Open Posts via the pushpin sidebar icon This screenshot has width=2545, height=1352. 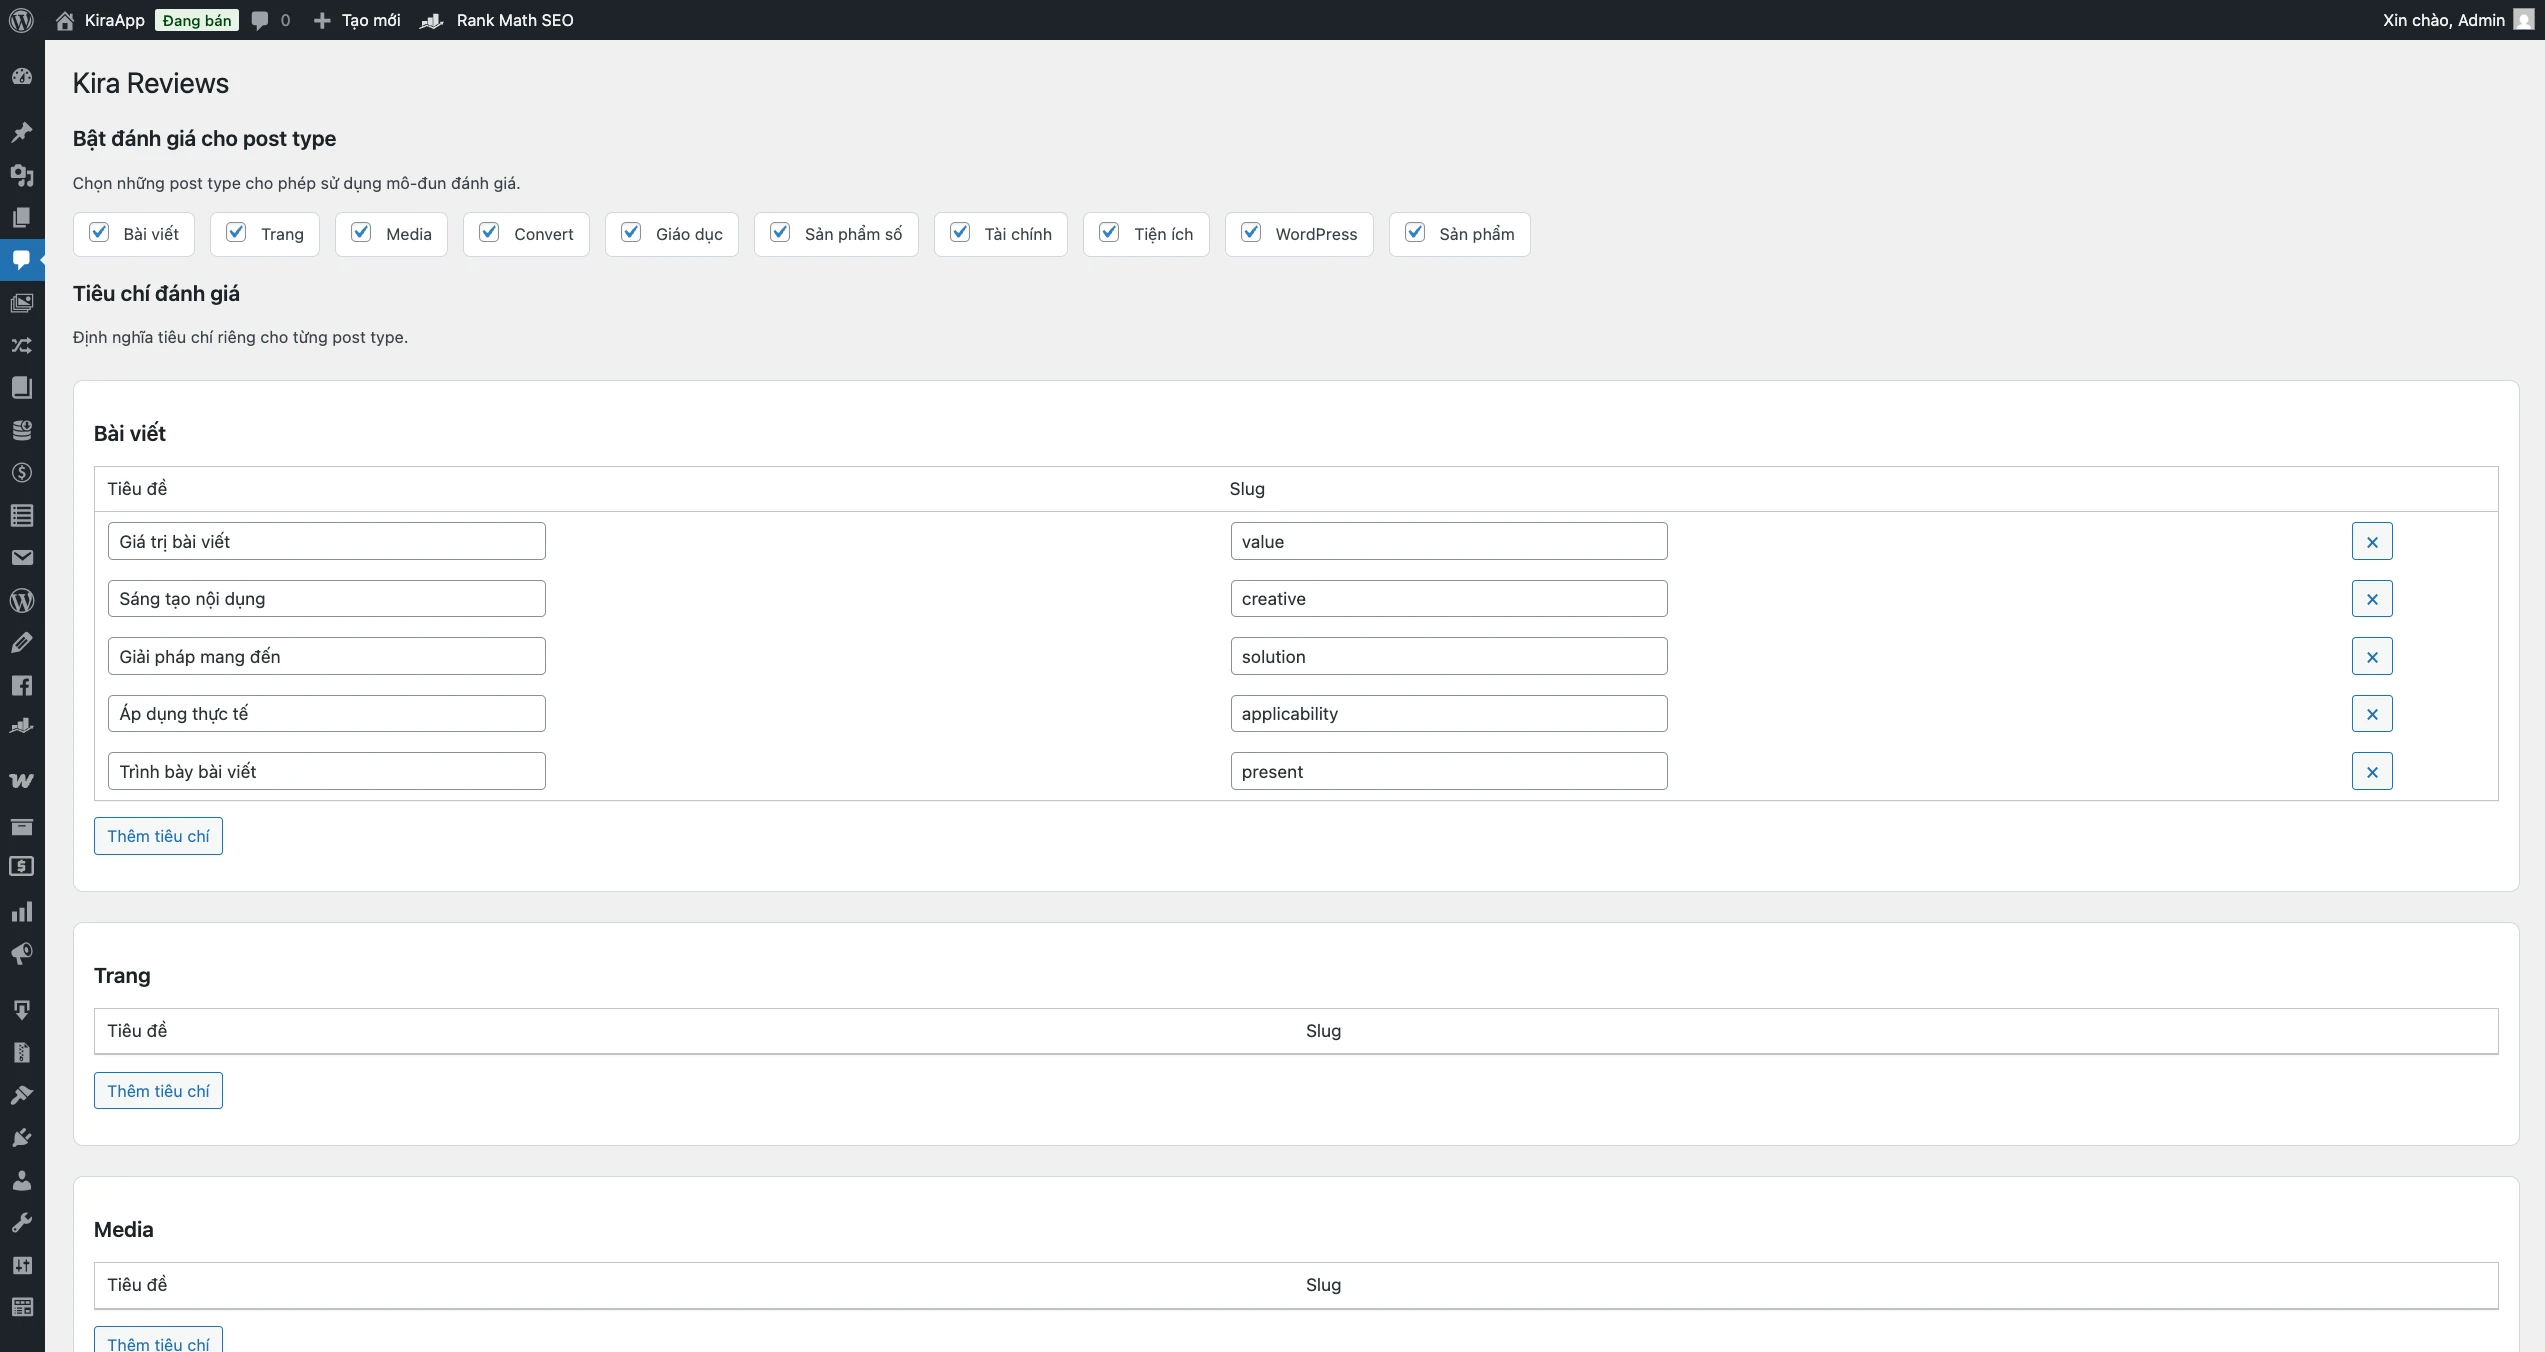[22, 132]
